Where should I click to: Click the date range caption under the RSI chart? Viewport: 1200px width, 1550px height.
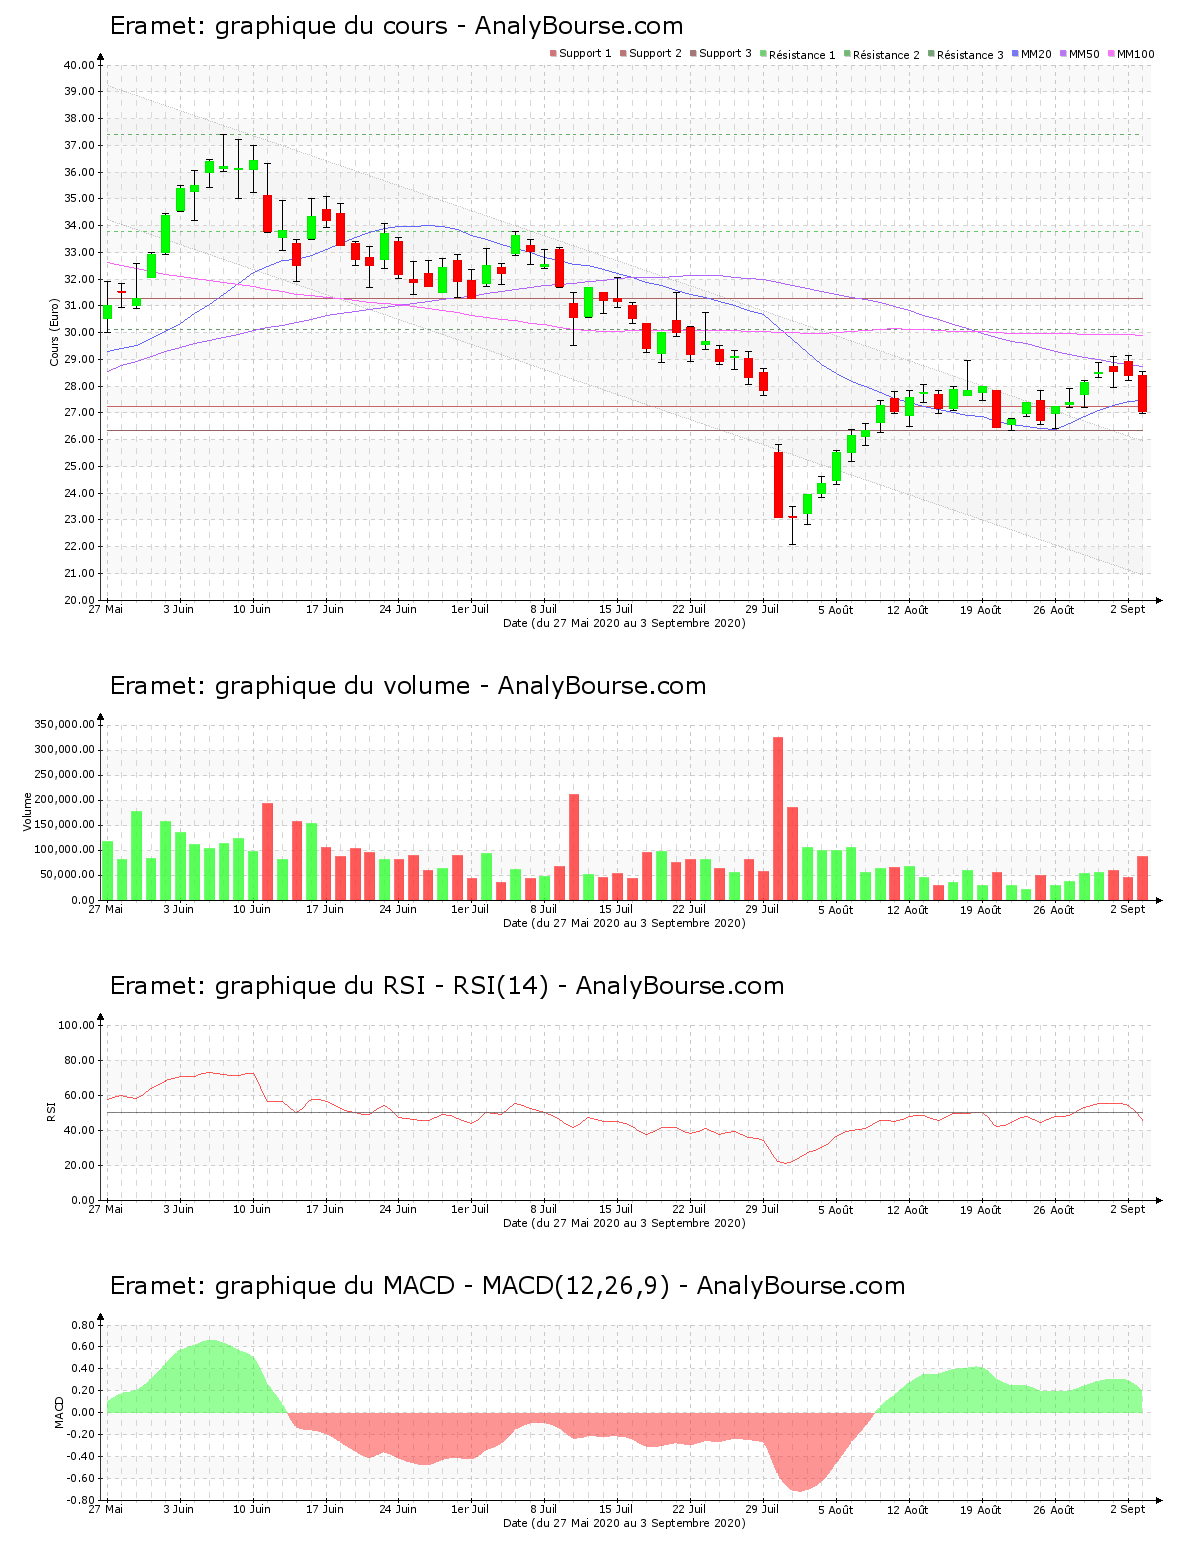pos(624,1223)
